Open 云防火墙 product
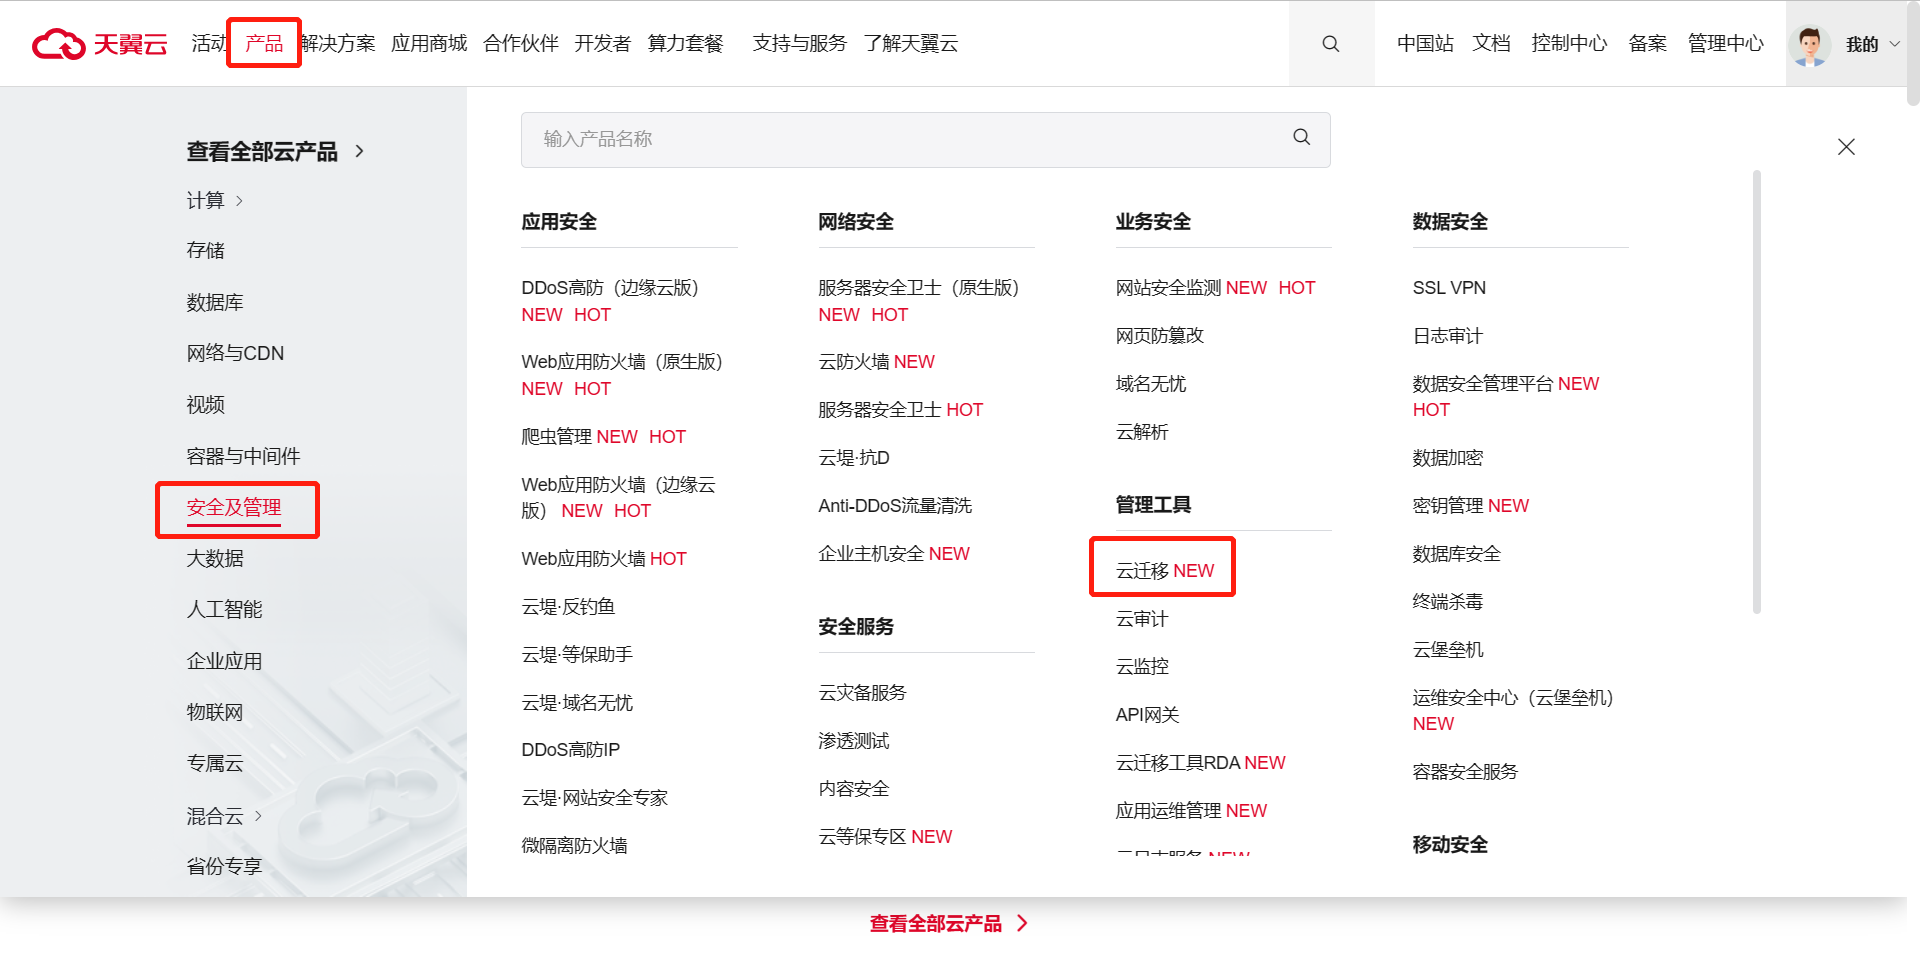The height and width of the screenshot is (968, 1922). click(x=854, y=362)
